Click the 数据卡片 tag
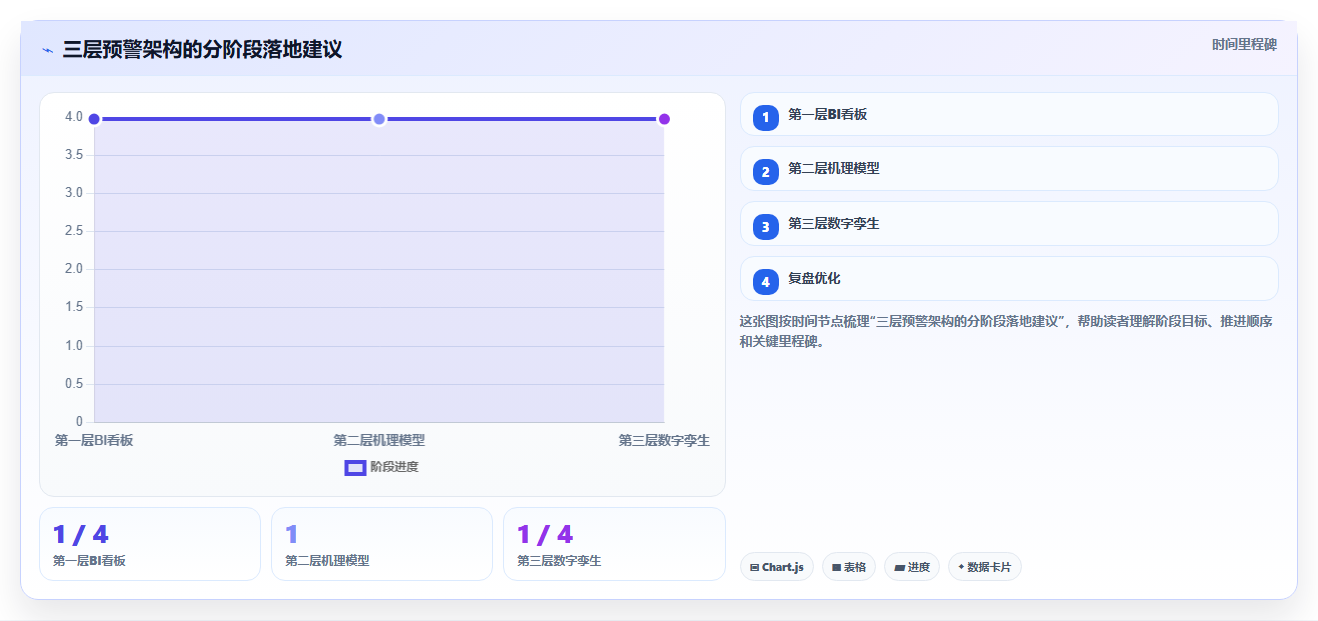1318x621 pixels. tap(985, 567)
